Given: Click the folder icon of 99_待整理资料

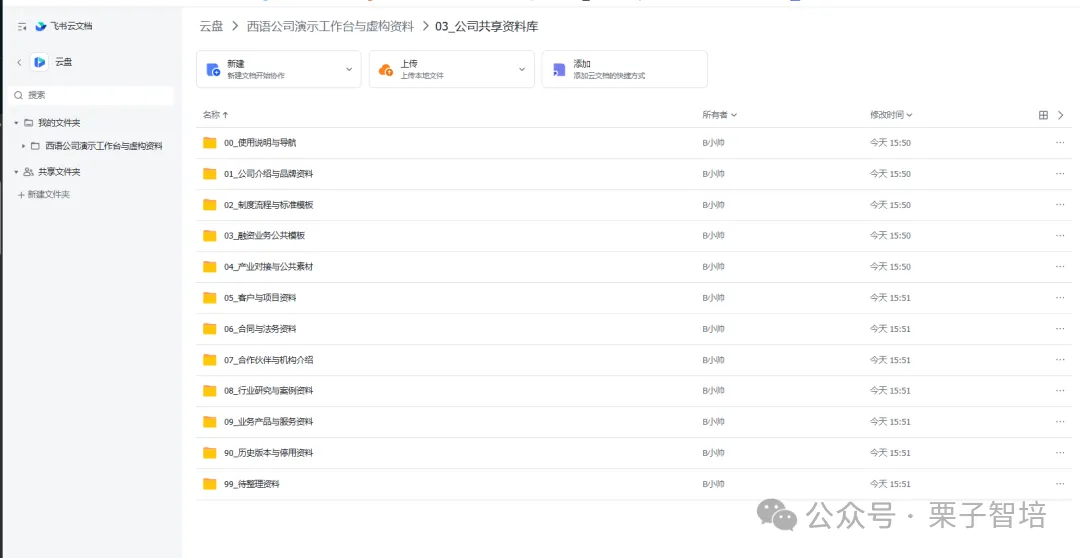Looking at the screenshot, I should [209, 484].
